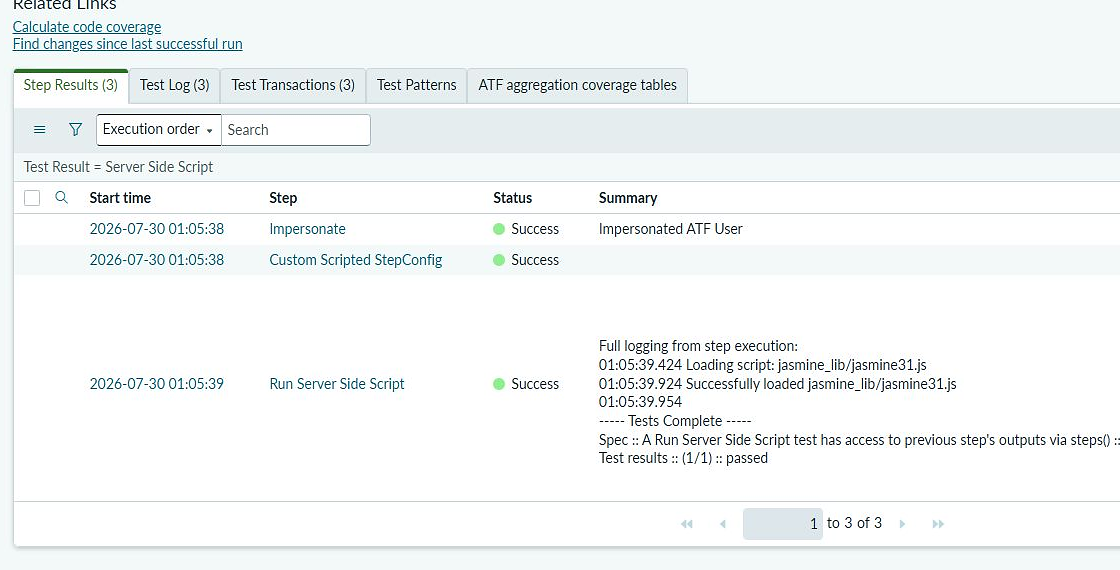1120x570 pixels.
Task: Open start time of Impersonate row
Action: pyautogui.click(x=156, y=229)
